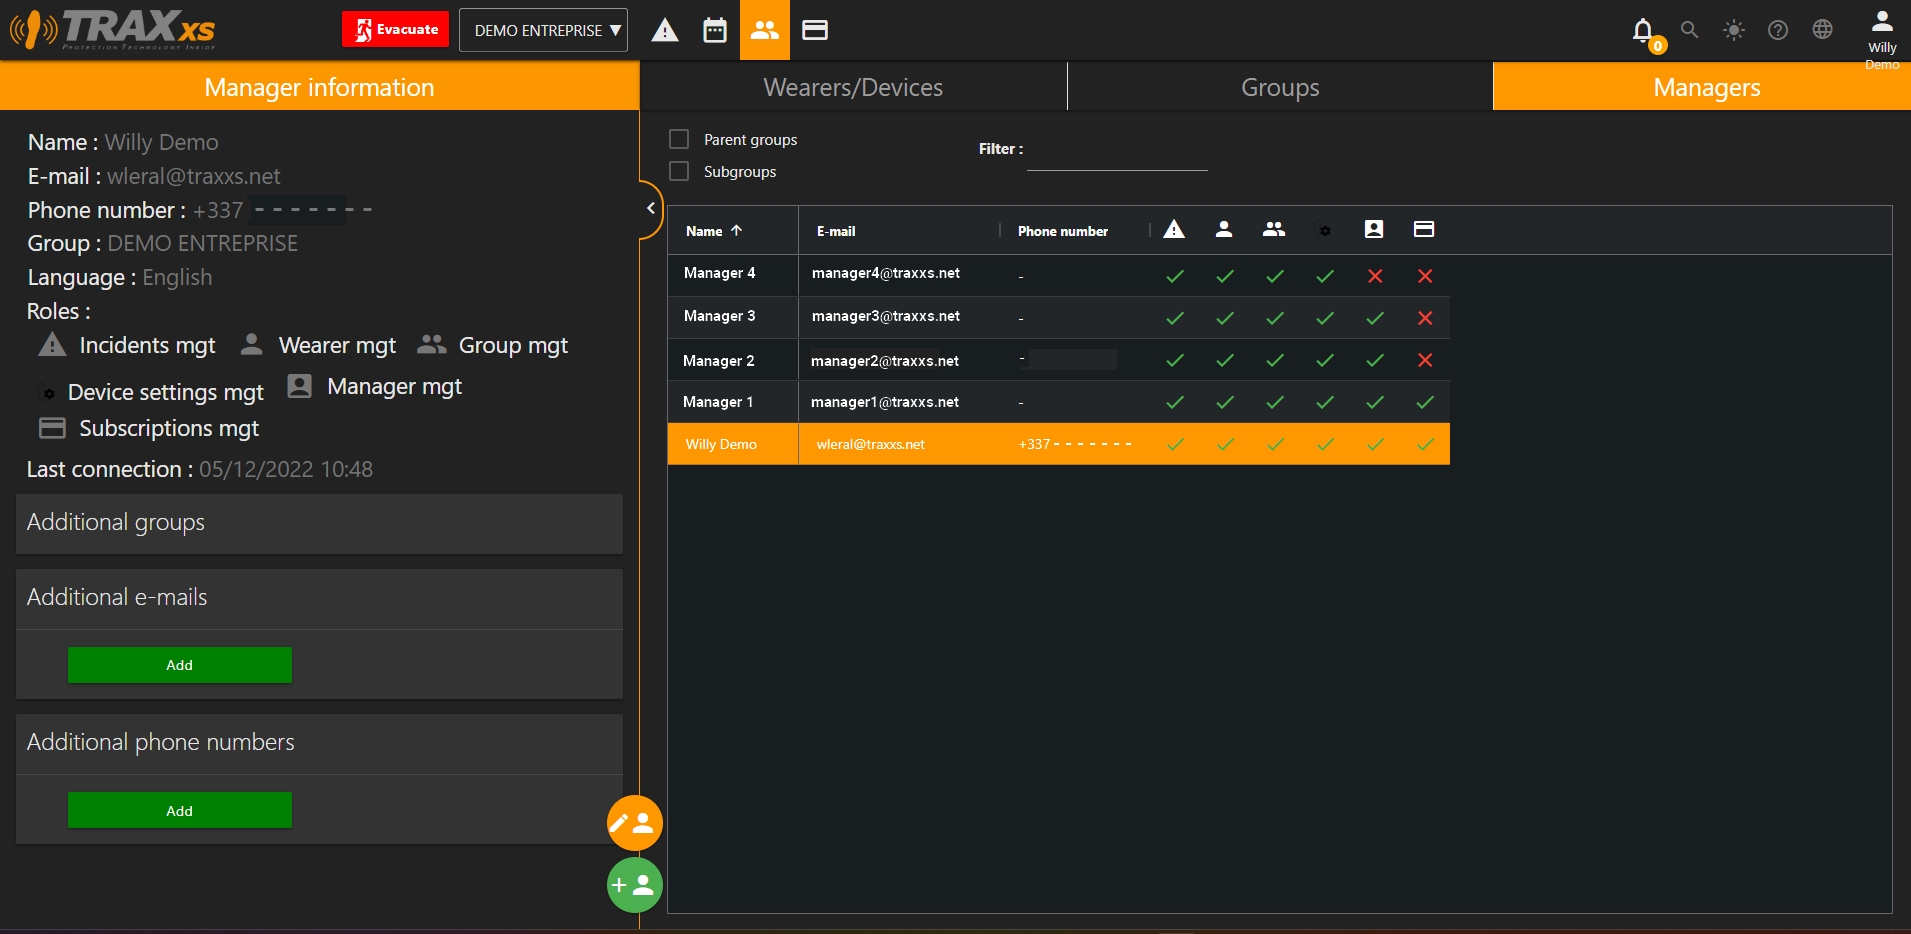
Task: Select the Manager 4 row
Action: tap(1059, 275)
